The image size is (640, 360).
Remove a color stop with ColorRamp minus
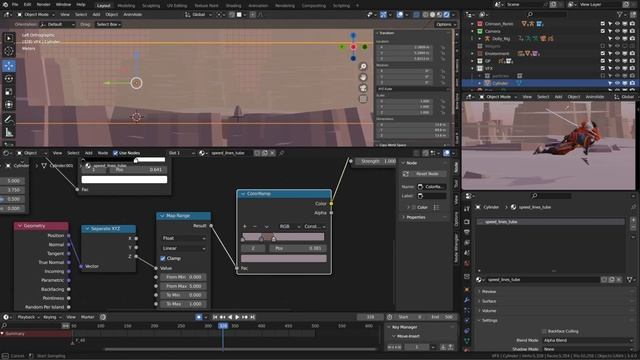pos(255,226)
